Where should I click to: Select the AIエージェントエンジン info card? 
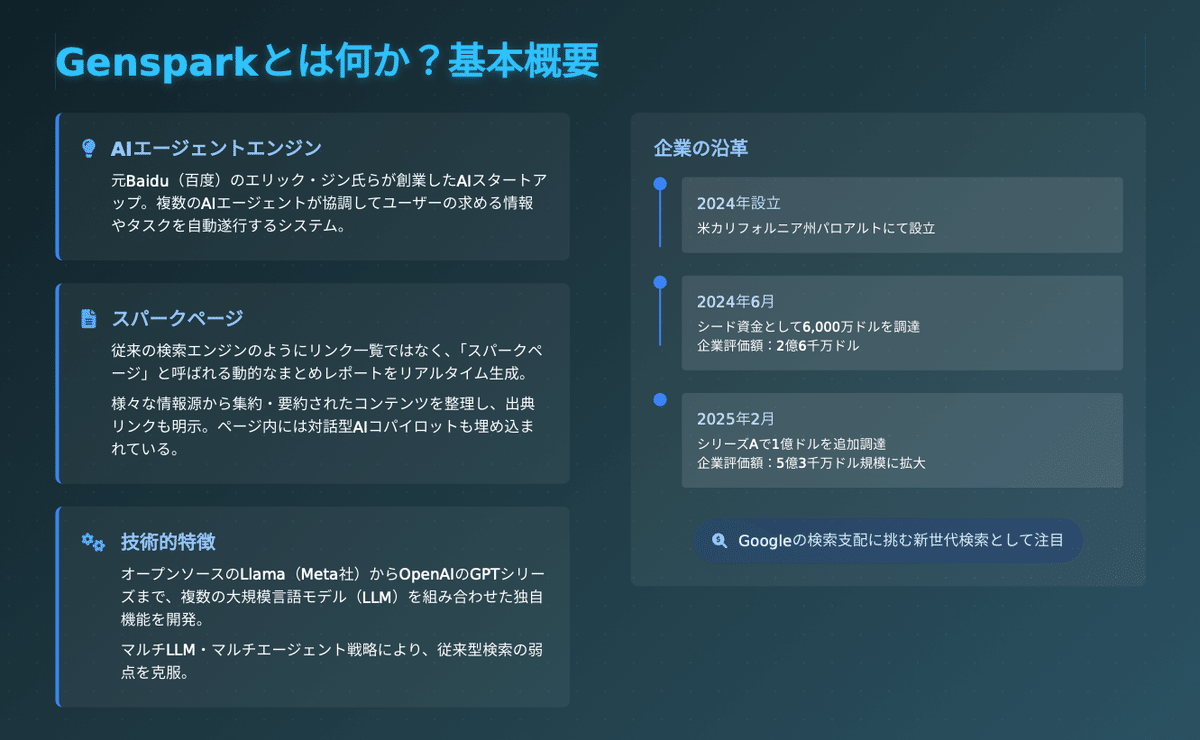point(315,185)
